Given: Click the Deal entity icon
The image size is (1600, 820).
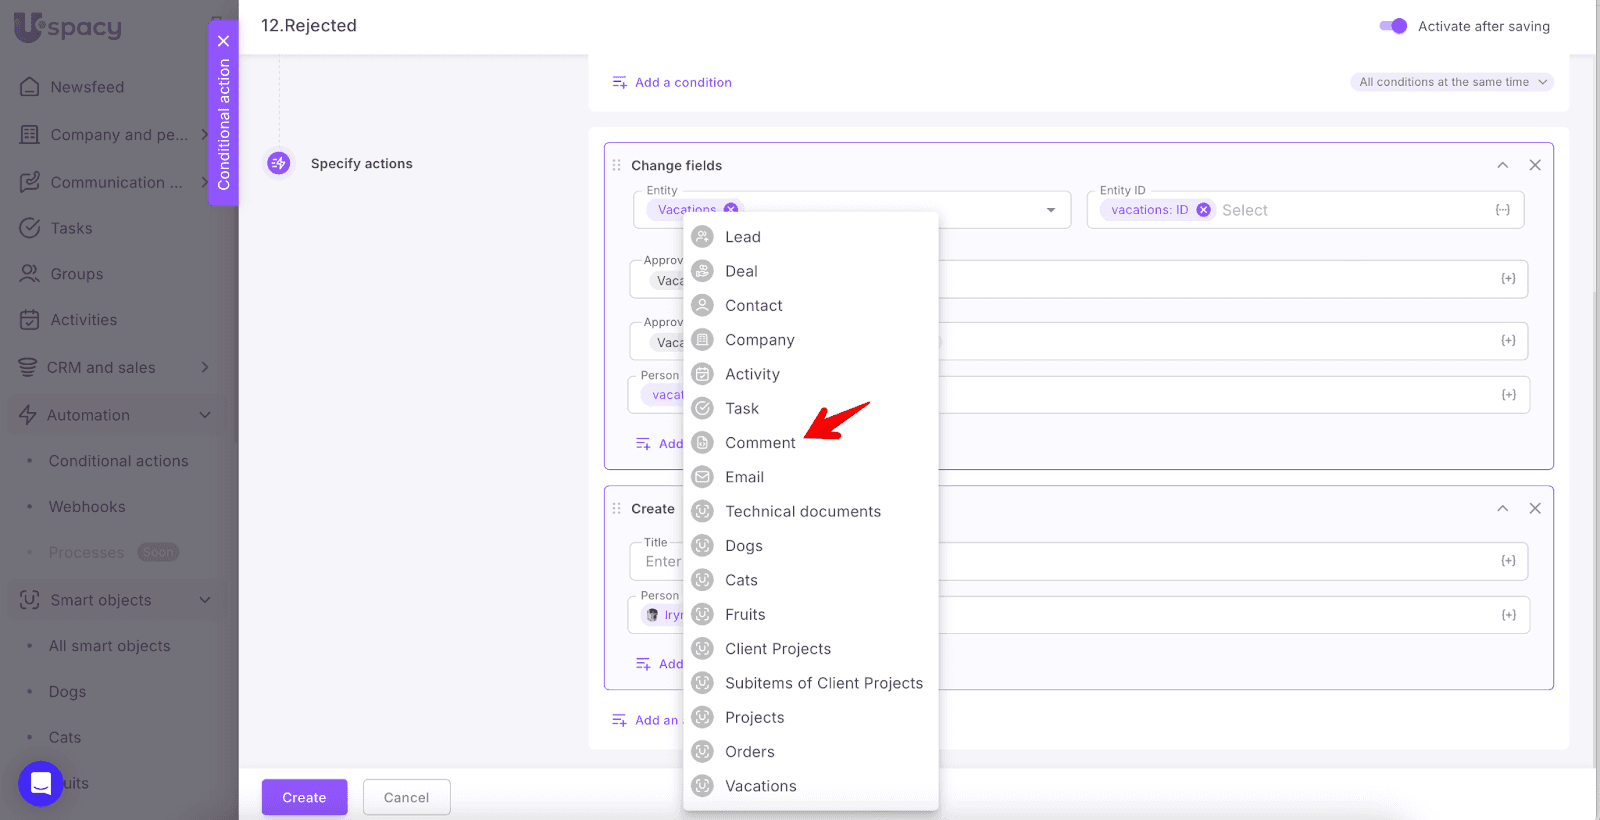Looking at the screenshot, I should coord(703,271).
